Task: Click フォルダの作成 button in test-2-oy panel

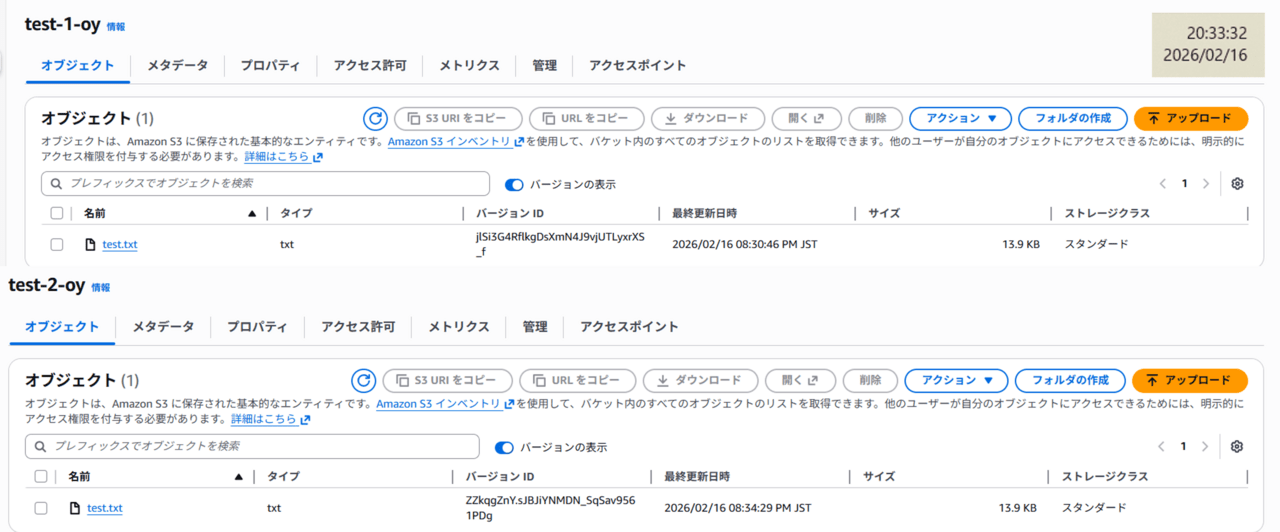Action: coord(1070,381)
